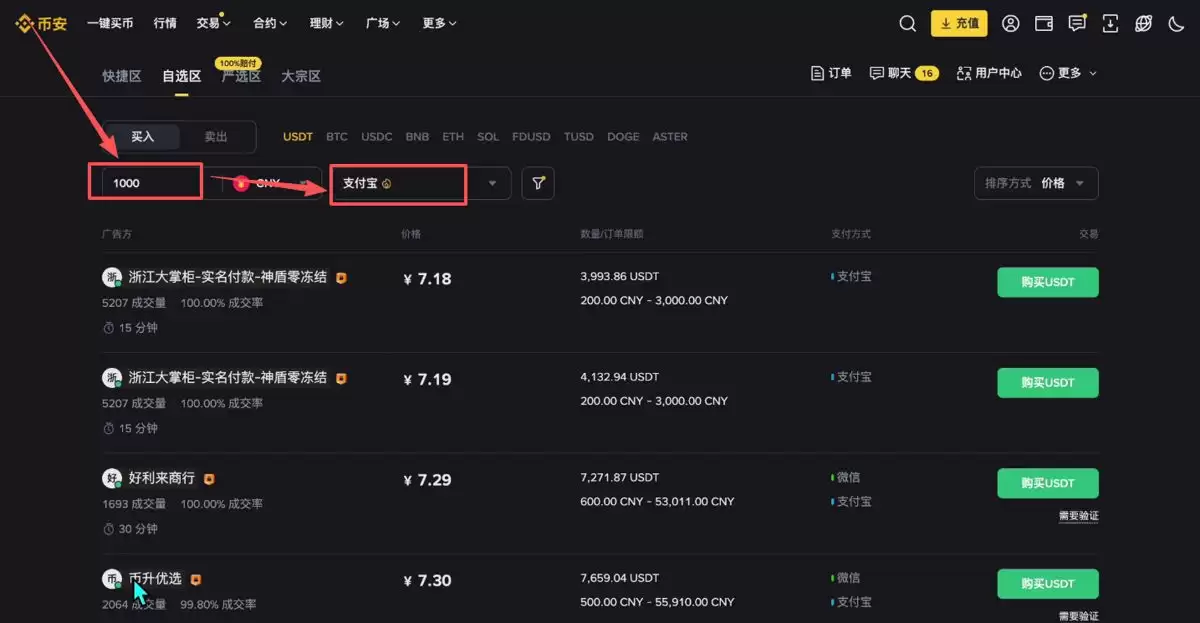Click 需要验证 link under 好利来商行

click(x=1078, y=516)
